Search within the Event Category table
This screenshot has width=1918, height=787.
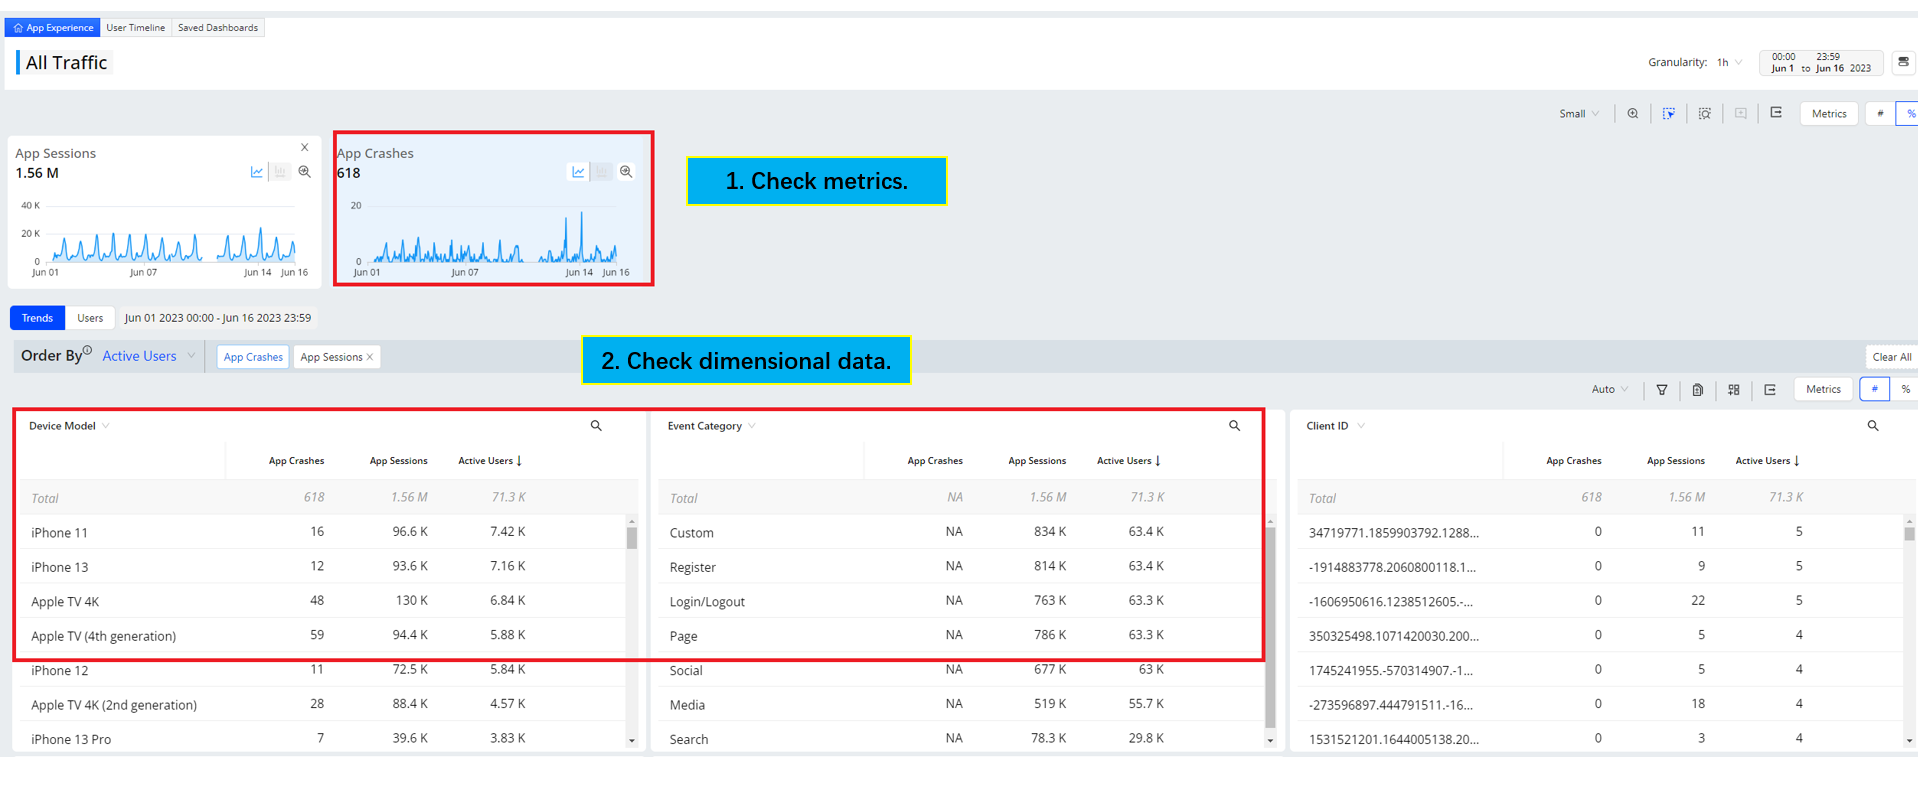(x=1234, y=426)
